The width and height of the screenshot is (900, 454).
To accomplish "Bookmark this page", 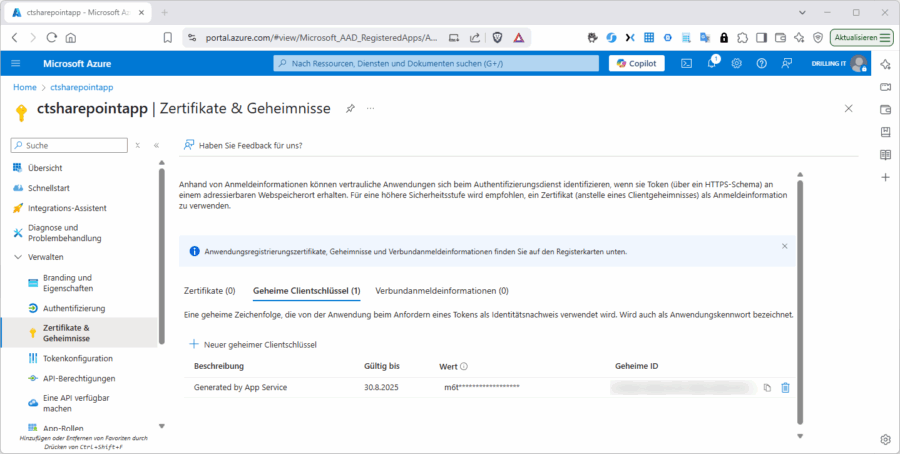I will (x=168, y=38).
